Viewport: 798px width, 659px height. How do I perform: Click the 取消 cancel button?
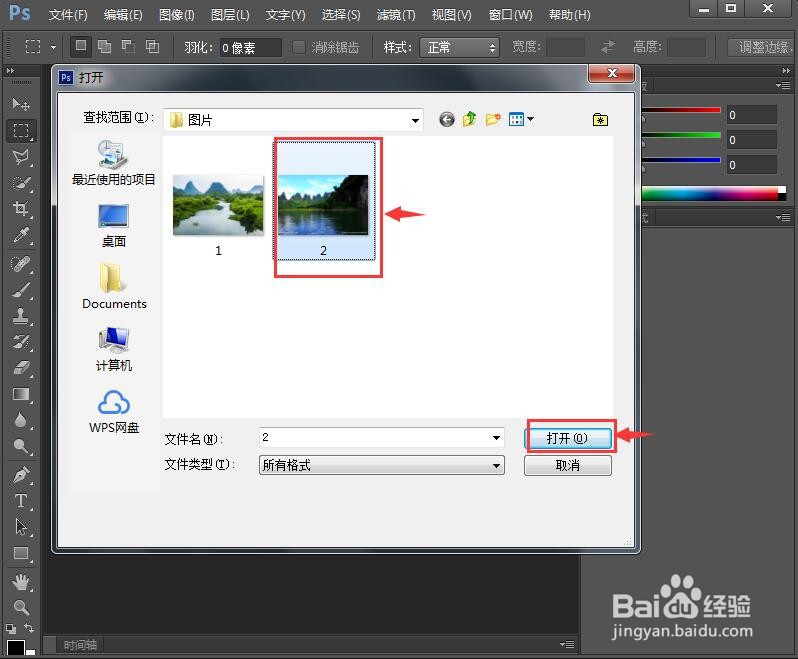point(567,465)
